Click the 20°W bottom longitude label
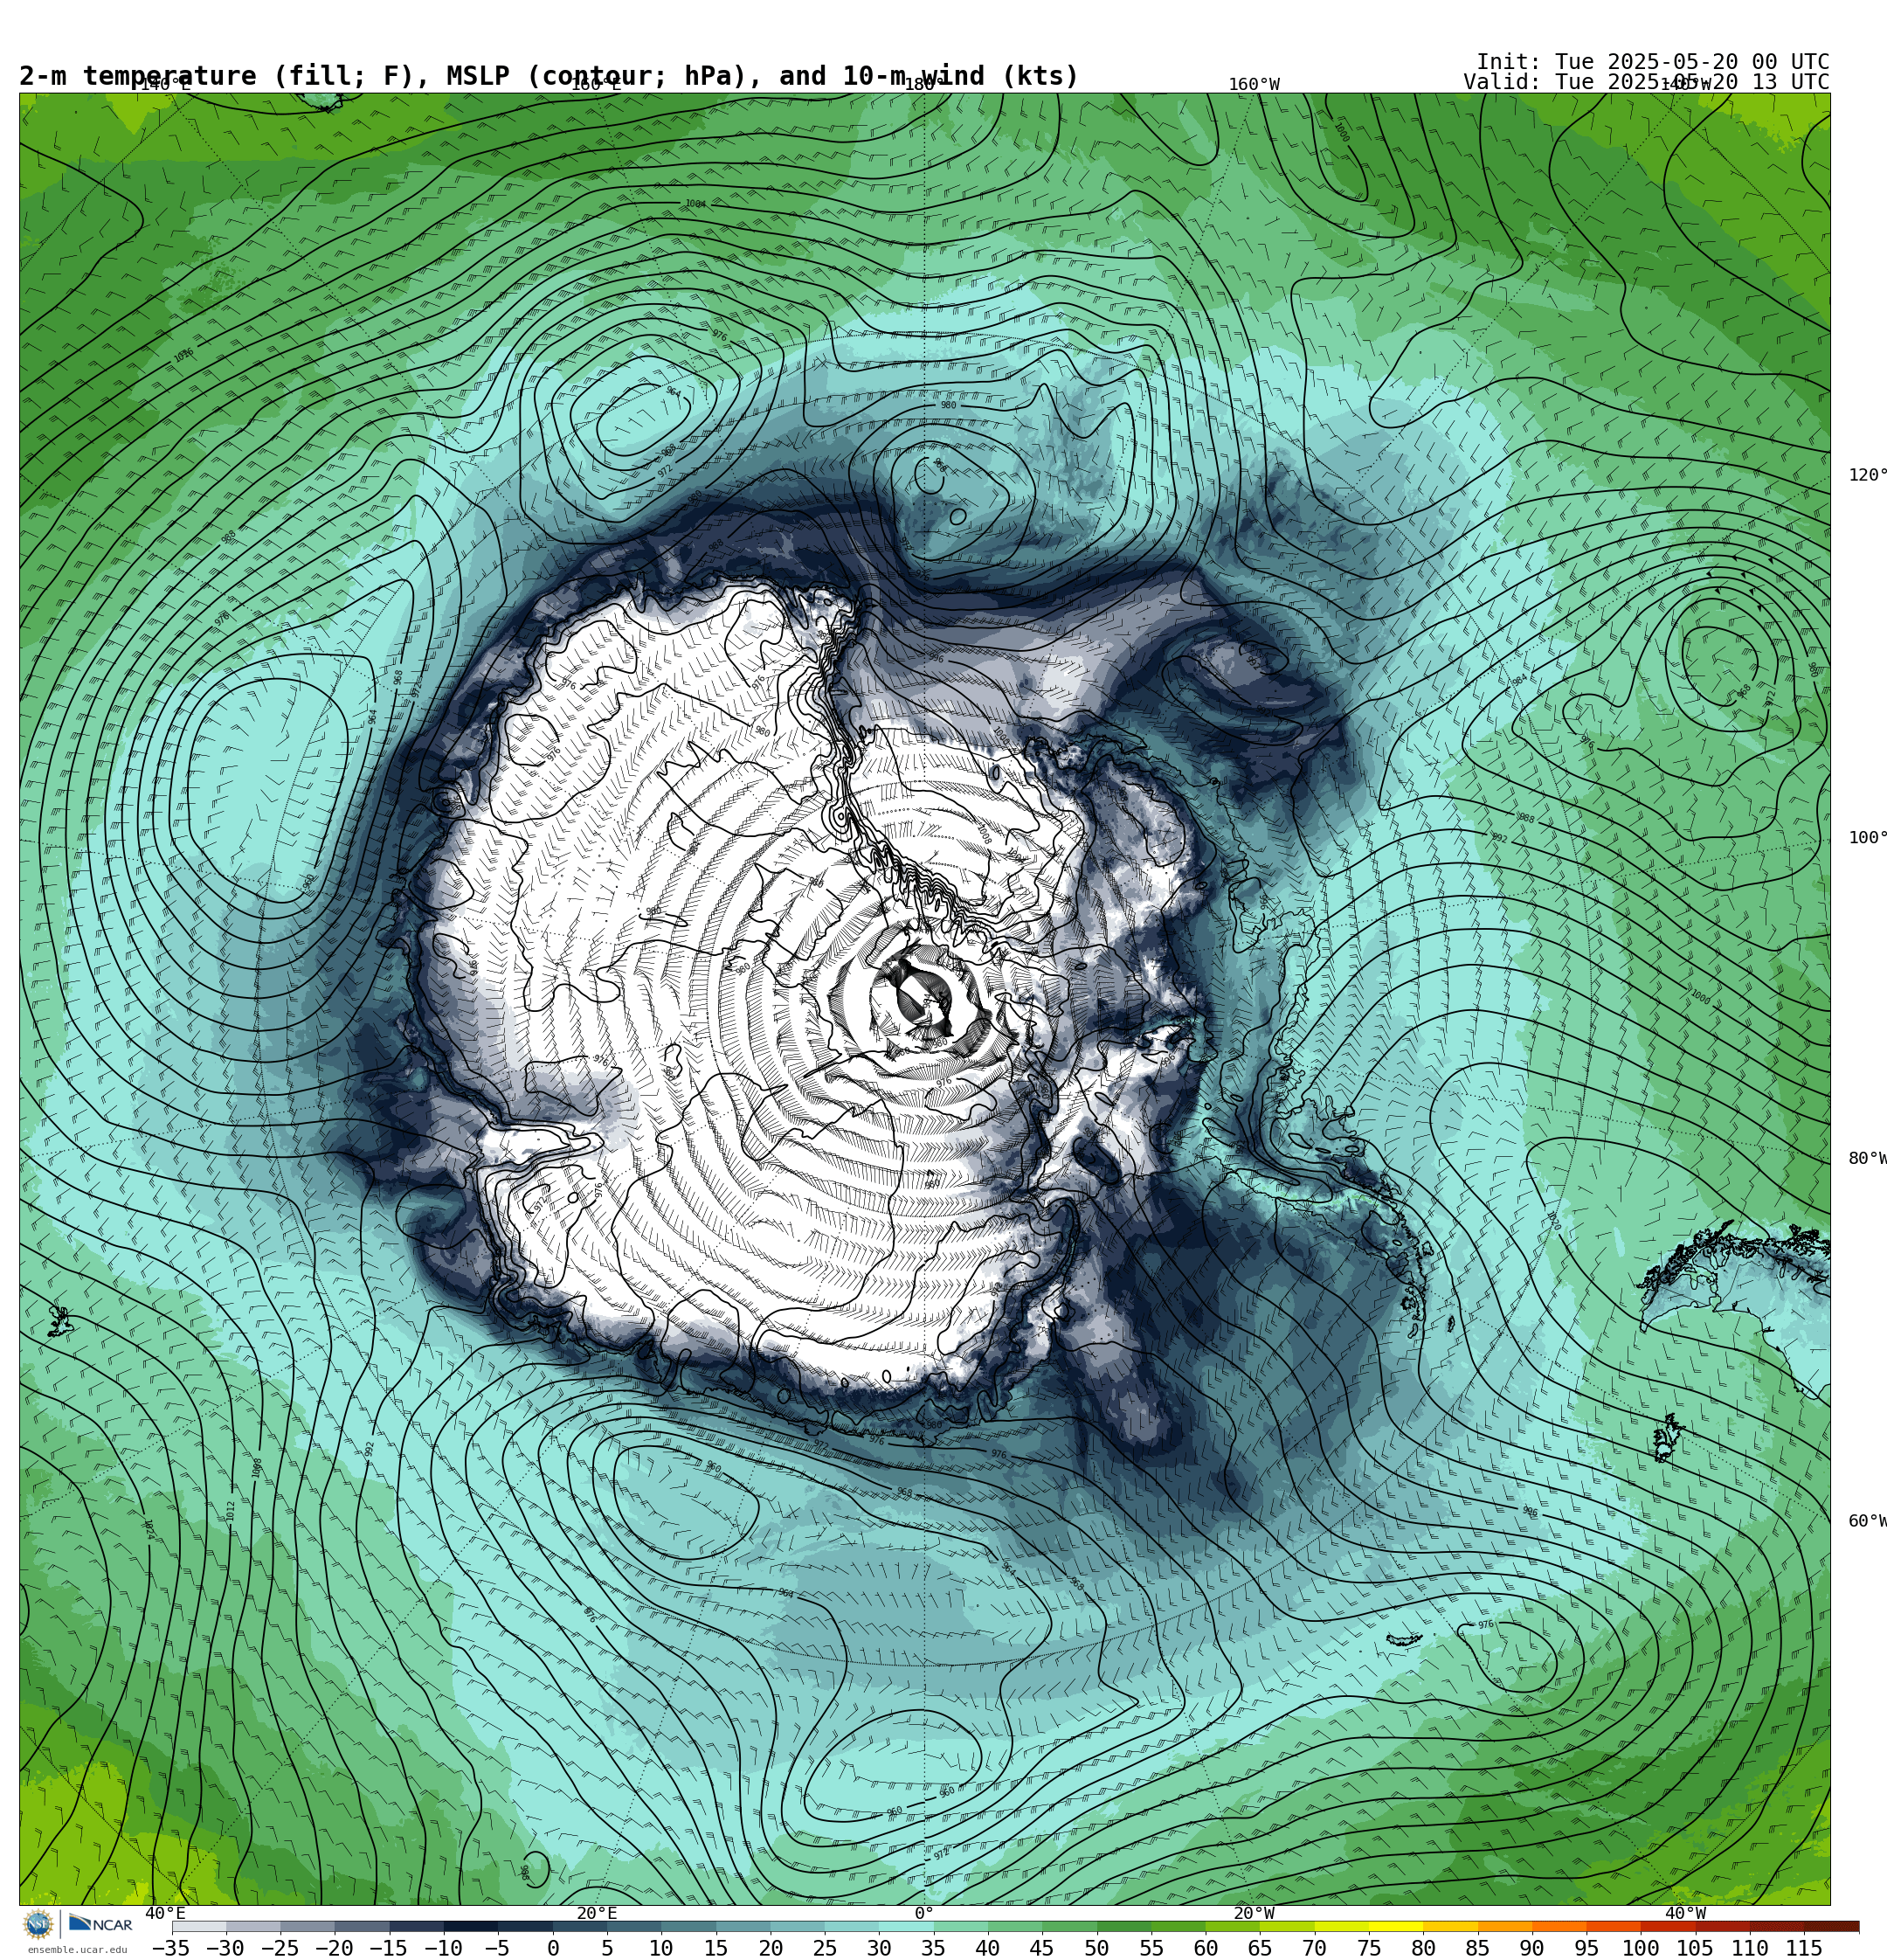This screenshot has height=1960, width=1887. [1254, 1913]
